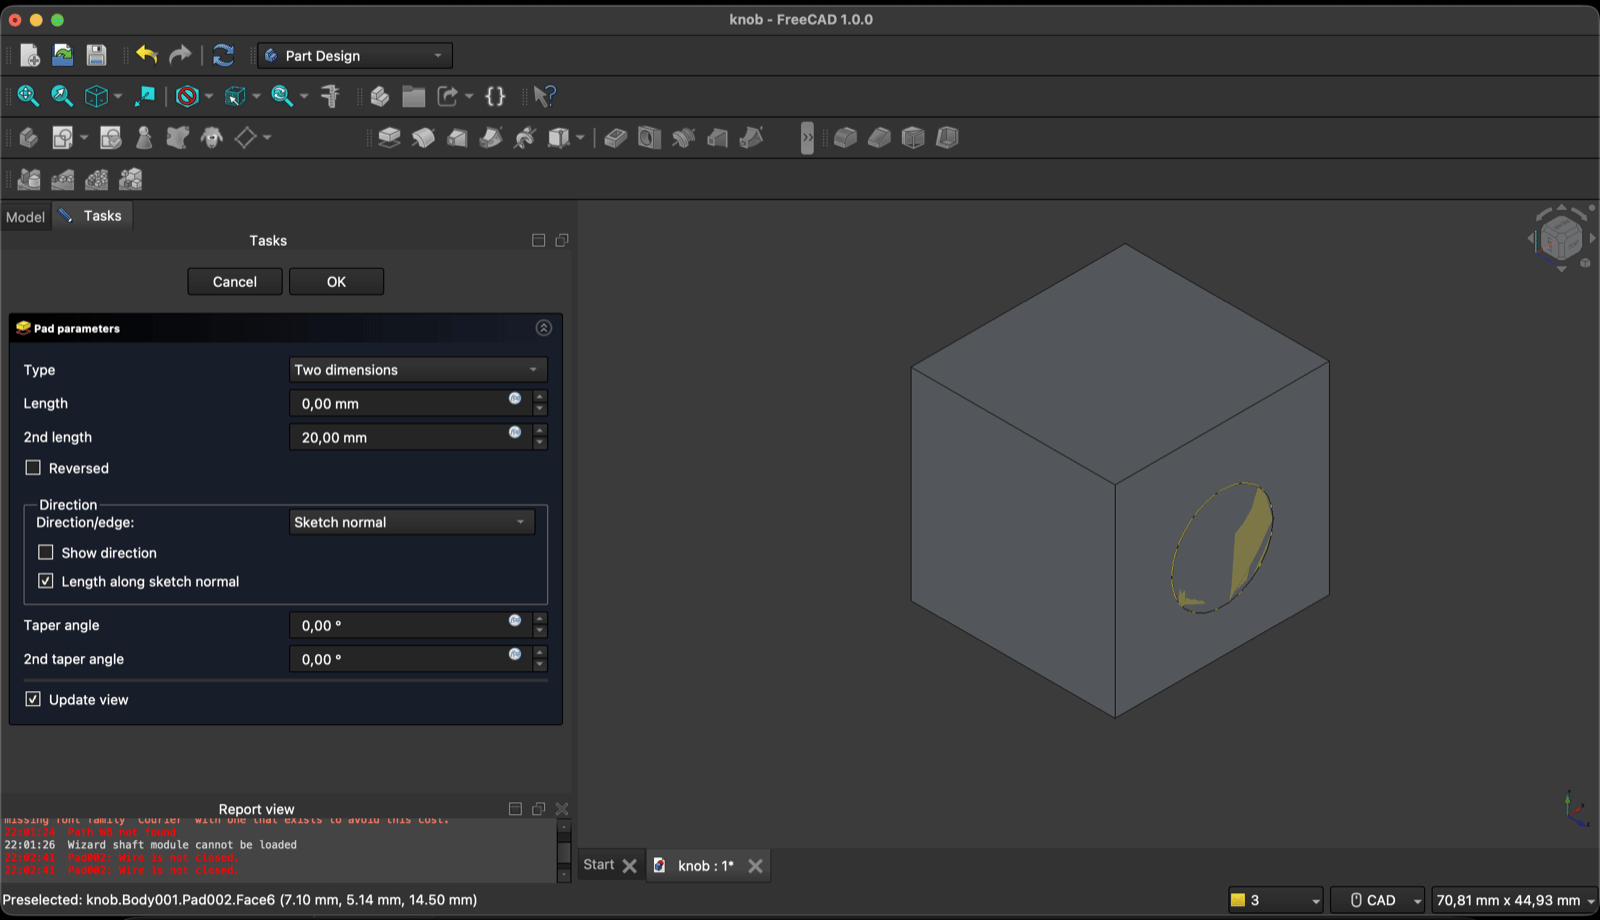Select the knob : 1* document tab
The width and height of the screenshot is (1600, 920).
coord(706,866)
